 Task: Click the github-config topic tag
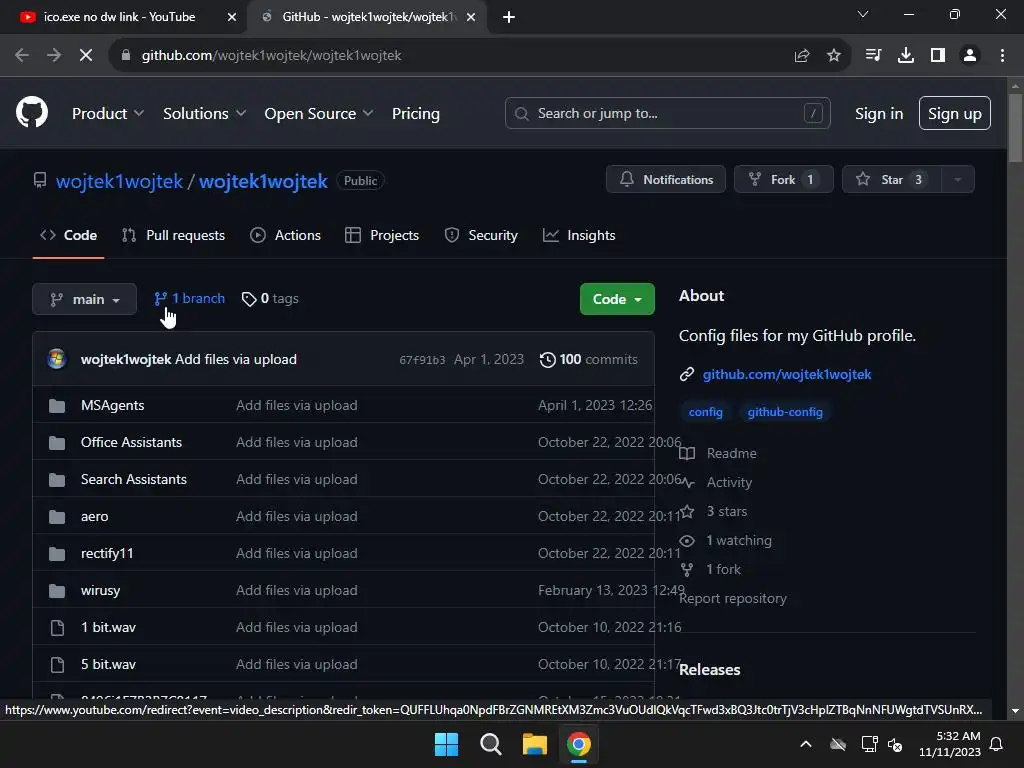785,412
